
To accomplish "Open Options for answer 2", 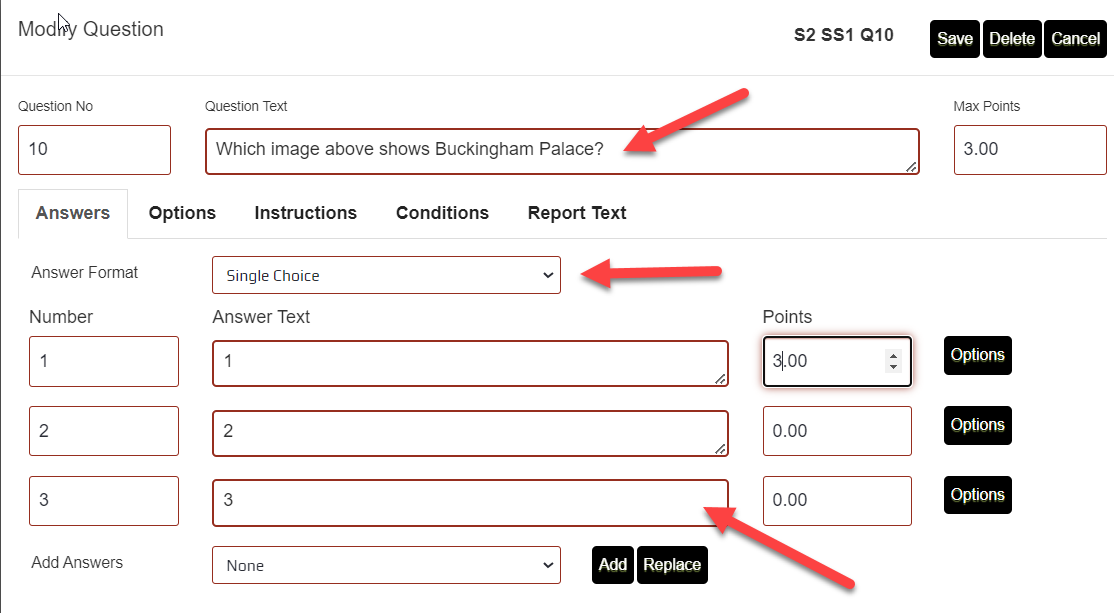I will coord(977,425).
